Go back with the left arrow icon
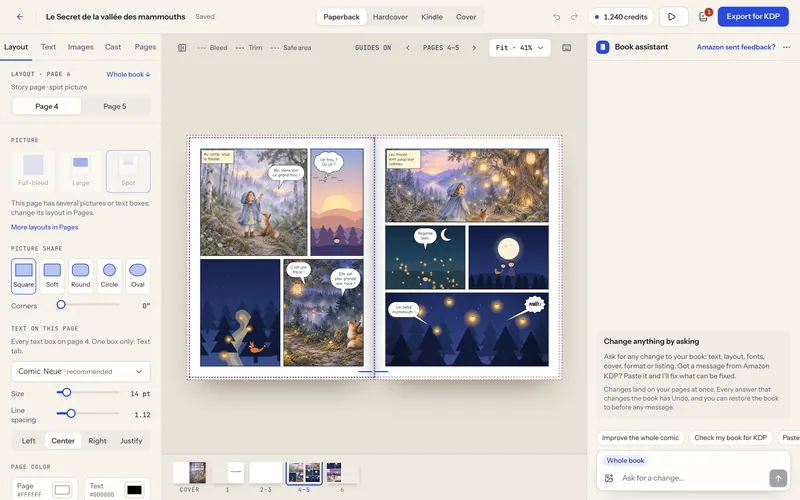The width and height of the screenshot is (800, 500). click(20, 16)
